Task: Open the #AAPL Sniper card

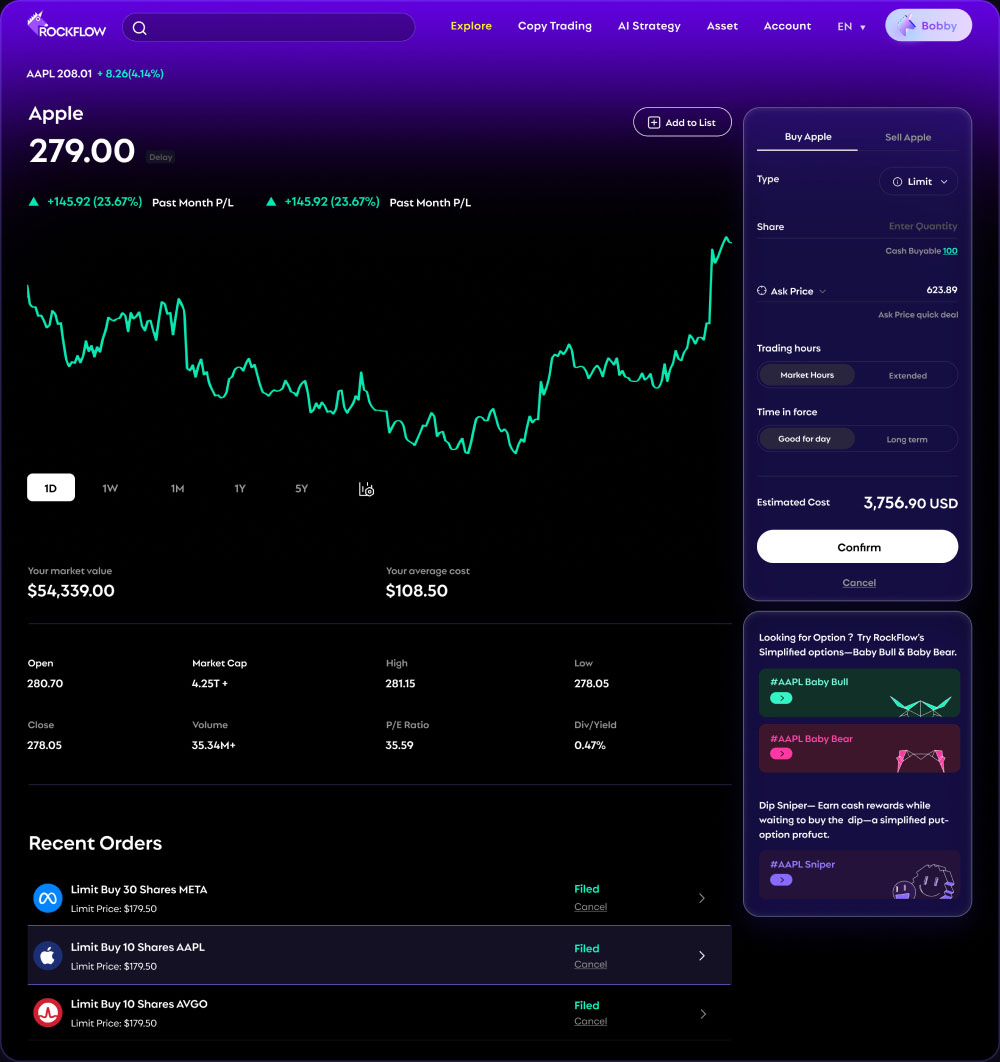Action: tap(859, 874)
